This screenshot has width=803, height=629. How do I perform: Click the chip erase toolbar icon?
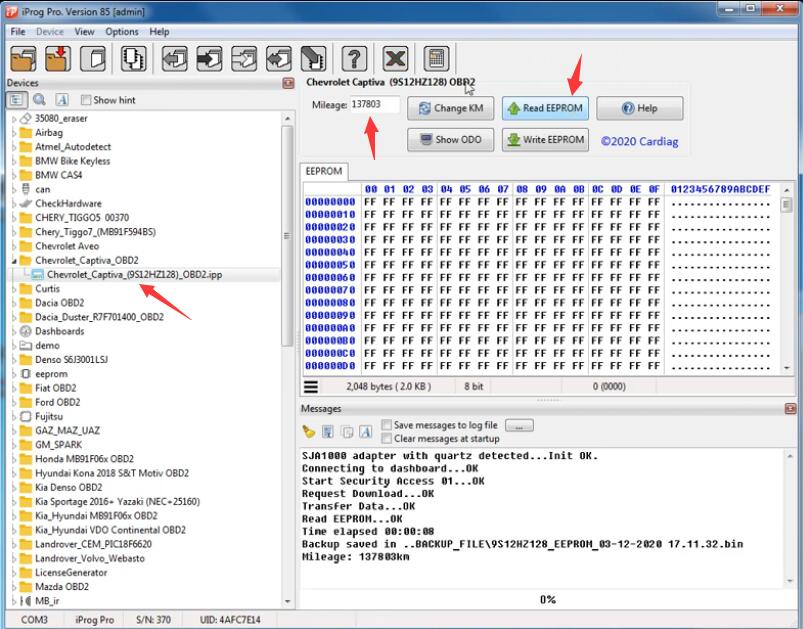coord(313,58)
